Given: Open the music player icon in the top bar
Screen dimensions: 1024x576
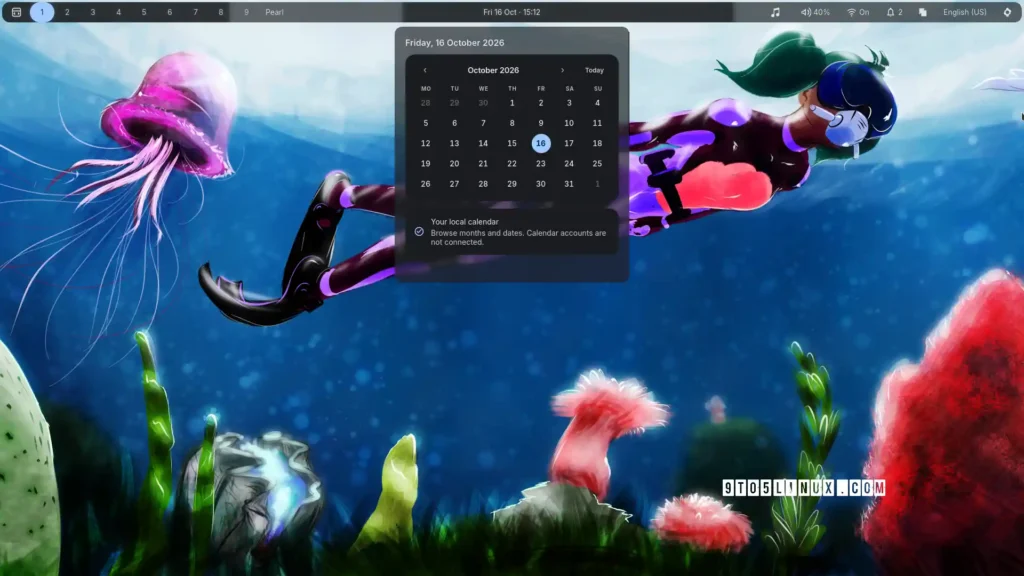Looking at the screenshot, I should (x=775, y=12).
